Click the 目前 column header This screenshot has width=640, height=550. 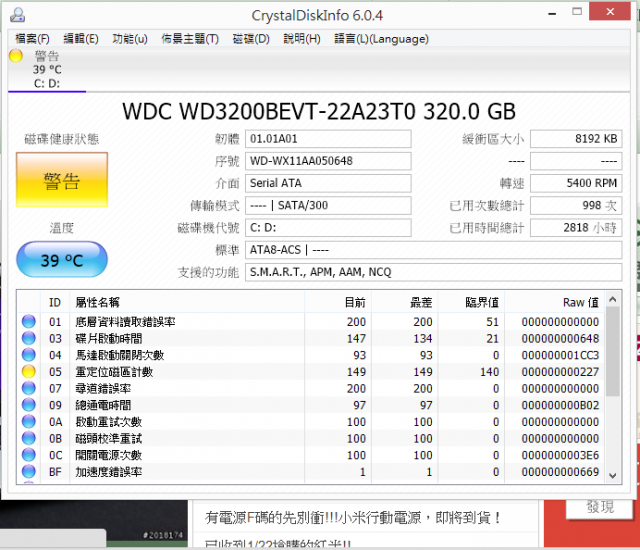[x=338, y=302]
